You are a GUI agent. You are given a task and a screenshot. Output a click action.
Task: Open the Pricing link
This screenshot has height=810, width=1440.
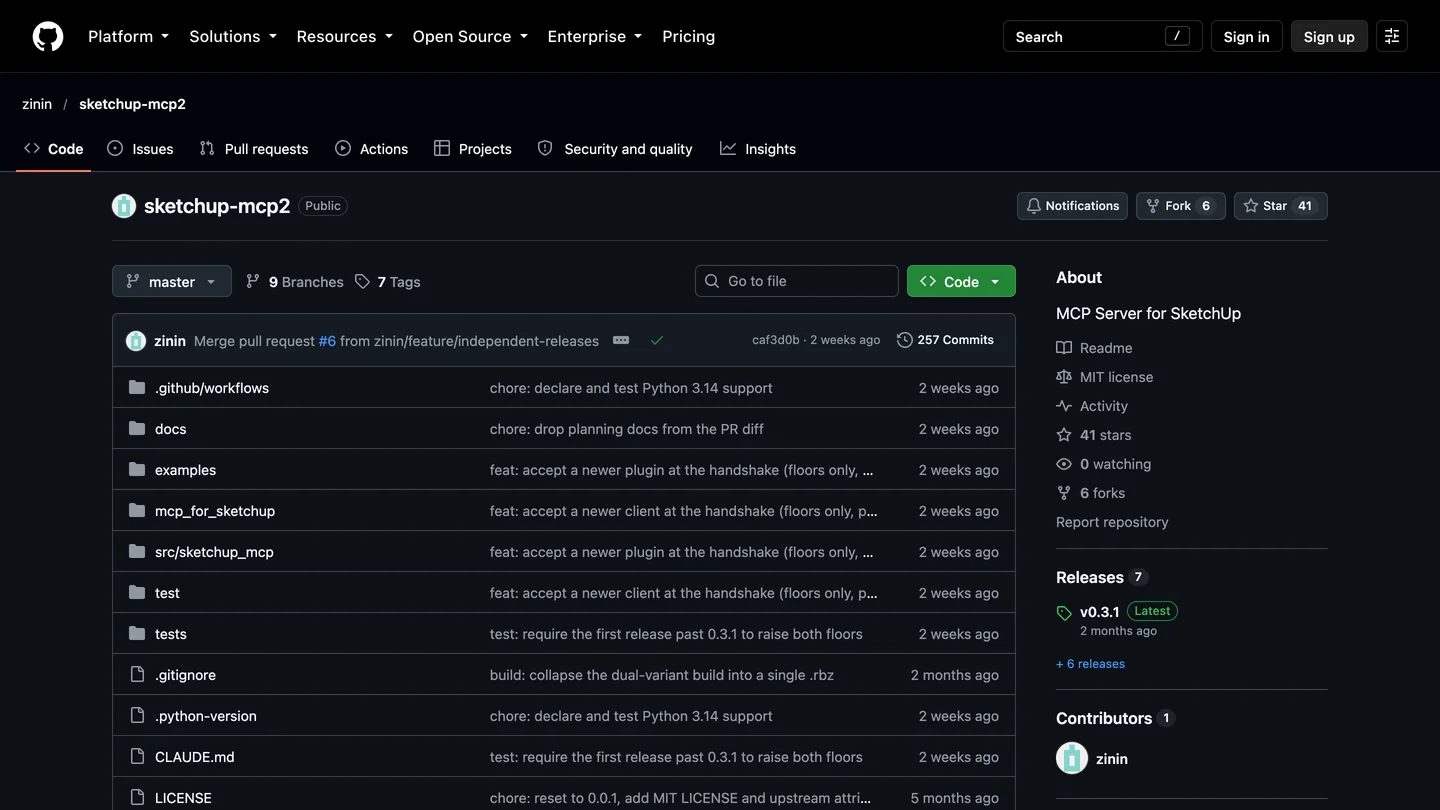click(689, 36)
